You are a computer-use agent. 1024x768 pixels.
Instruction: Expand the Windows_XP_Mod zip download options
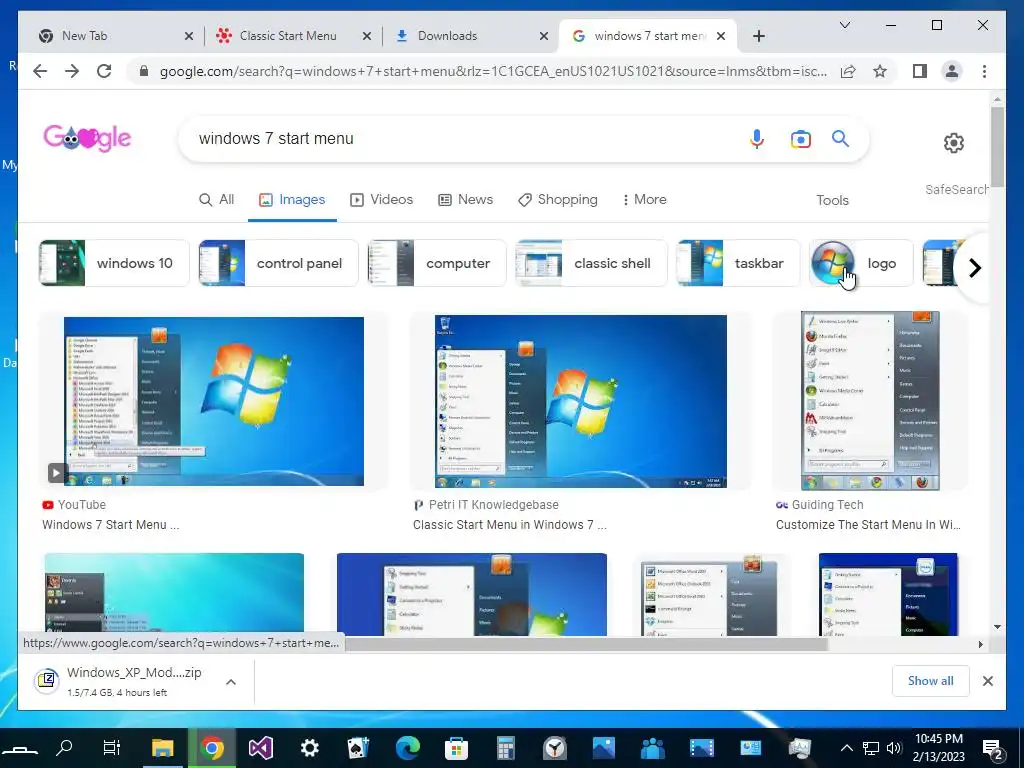pyautogui.click(x=231, y=682)
